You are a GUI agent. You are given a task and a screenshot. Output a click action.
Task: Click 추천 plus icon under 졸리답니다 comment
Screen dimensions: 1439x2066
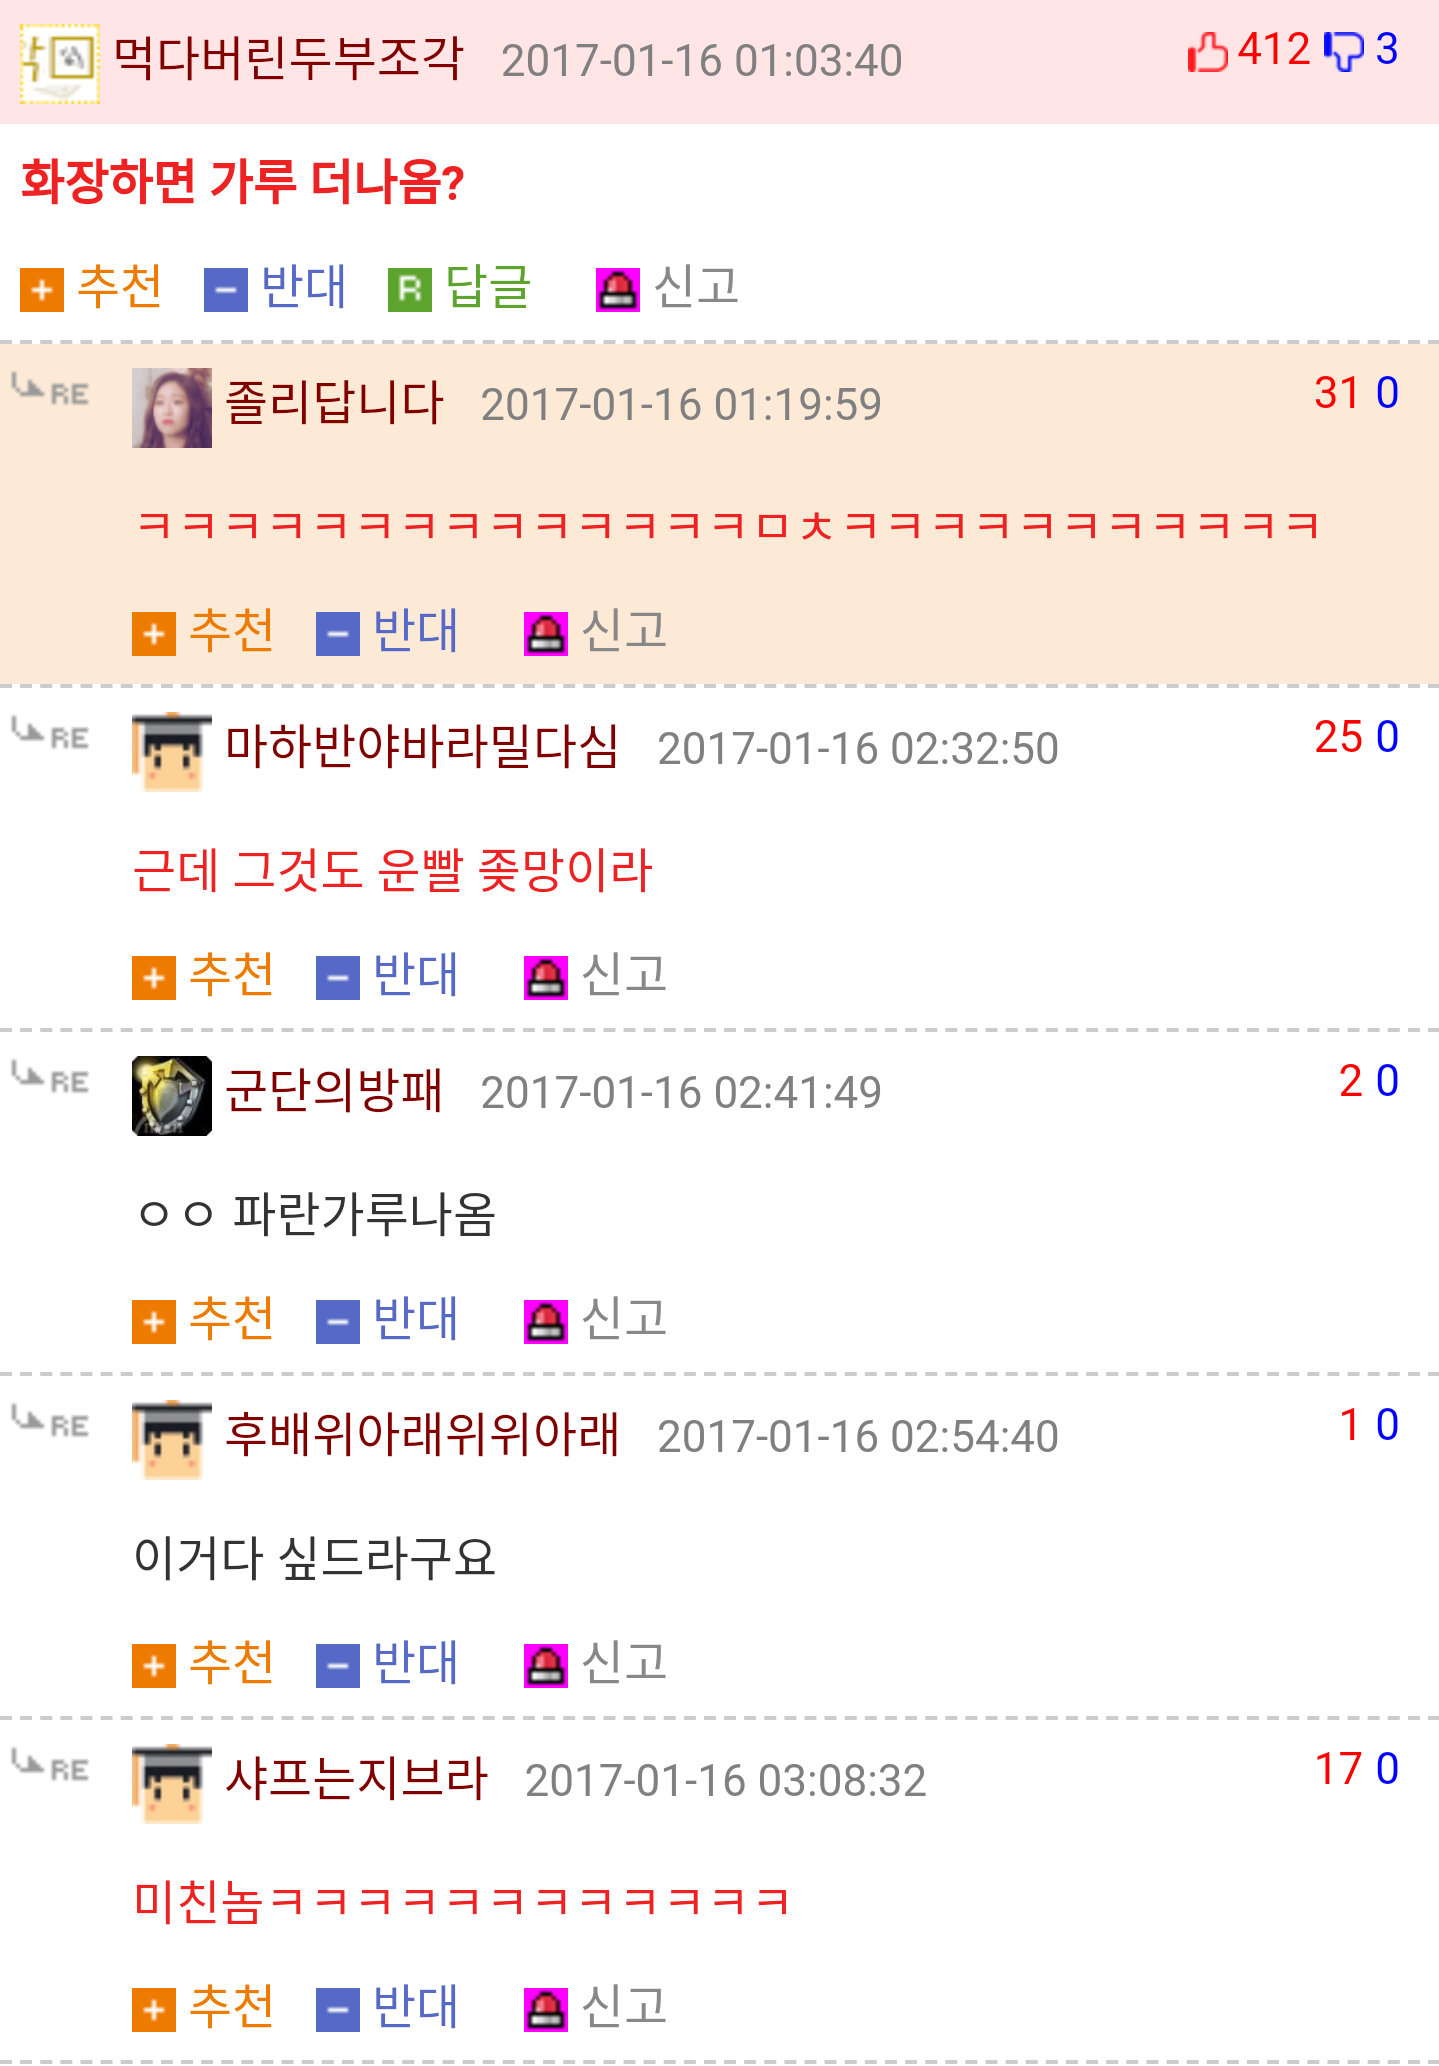click(154, 634)
